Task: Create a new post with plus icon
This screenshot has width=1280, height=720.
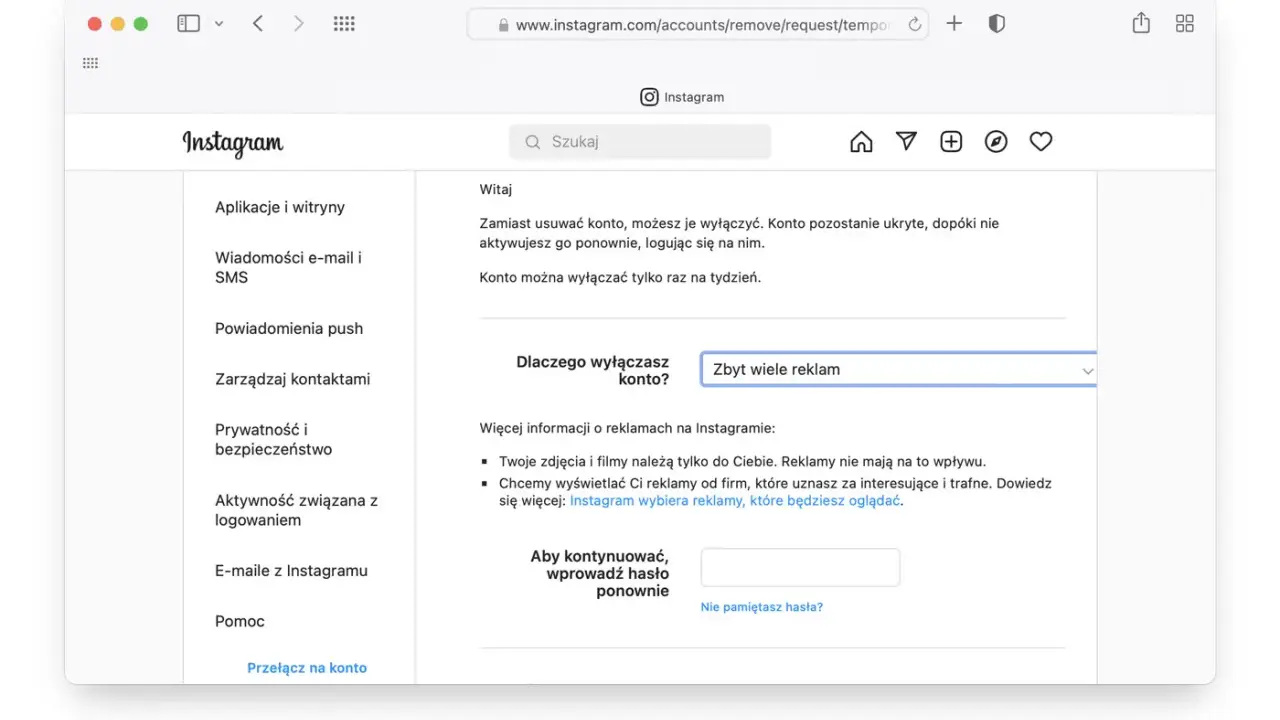Action: pos(951,142)
